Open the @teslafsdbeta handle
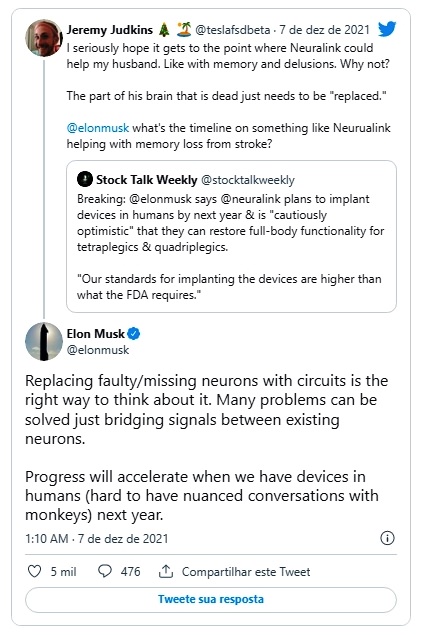This screenshot has height=635, width=434. [x=232, y=30]
